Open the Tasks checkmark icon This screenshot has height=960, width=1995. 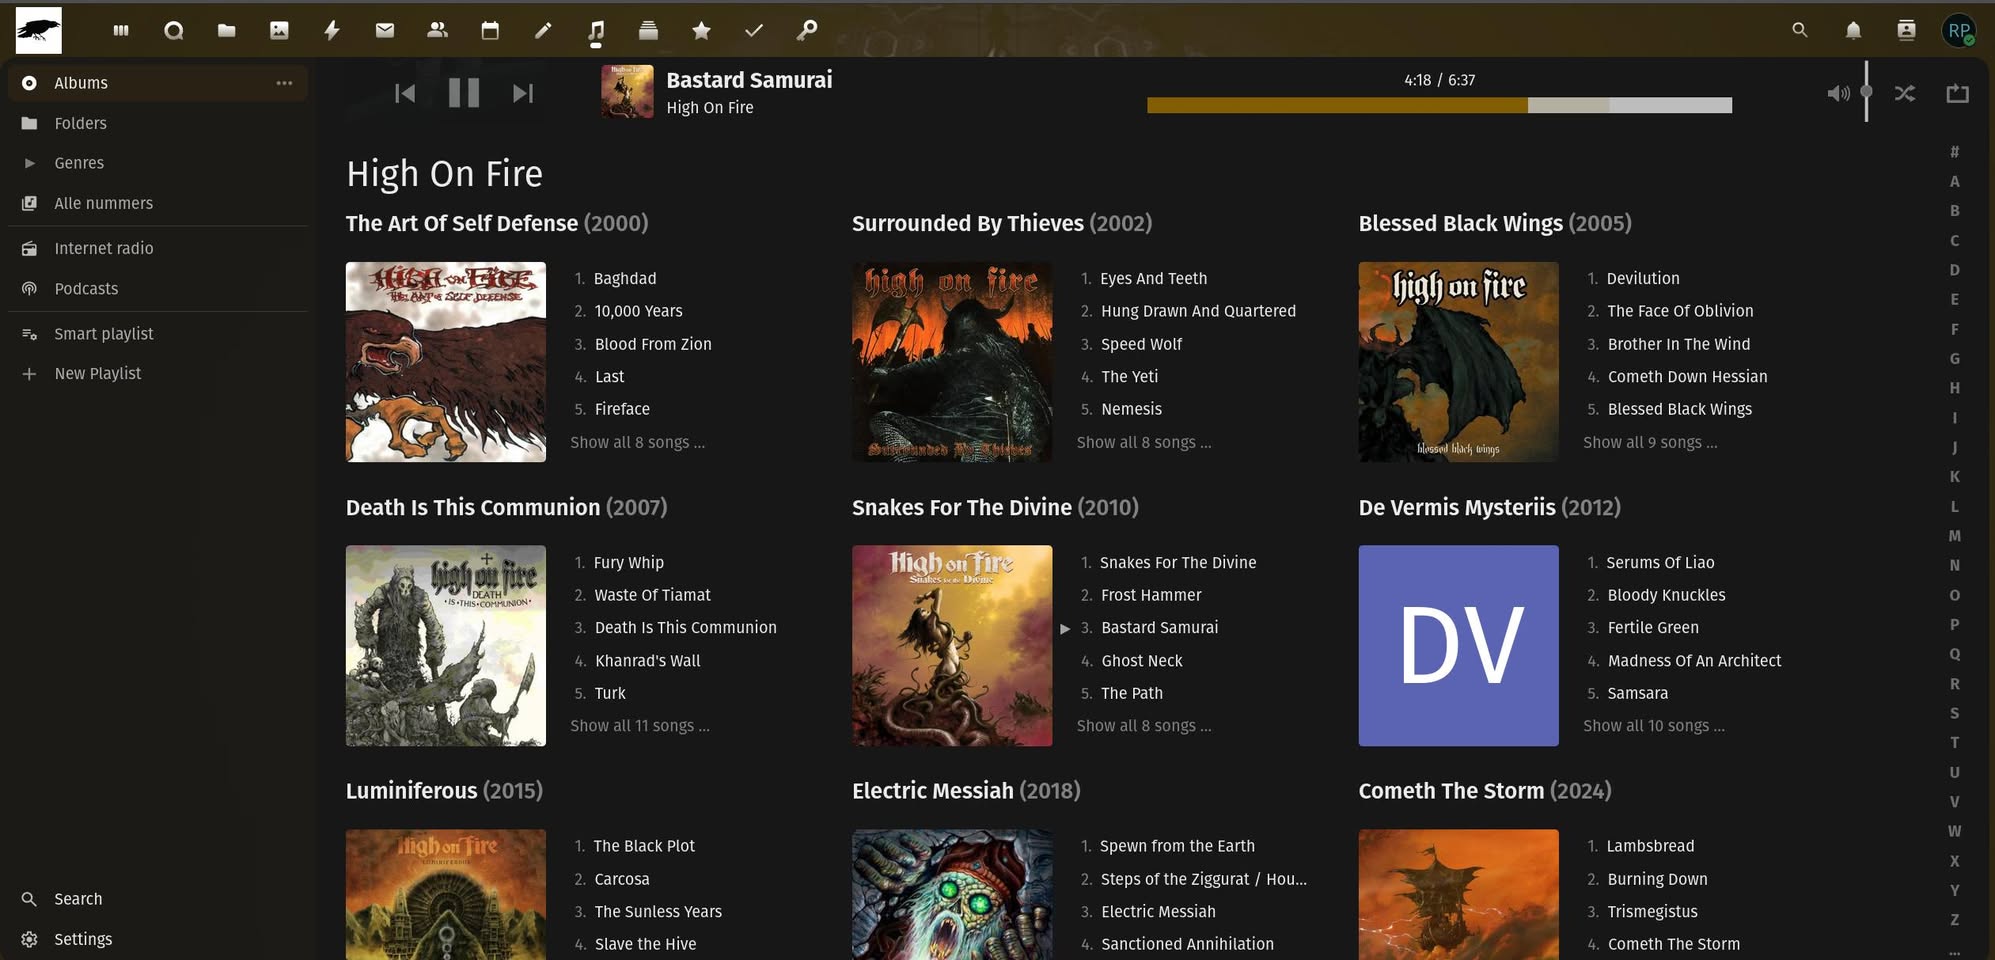(754, 31)
